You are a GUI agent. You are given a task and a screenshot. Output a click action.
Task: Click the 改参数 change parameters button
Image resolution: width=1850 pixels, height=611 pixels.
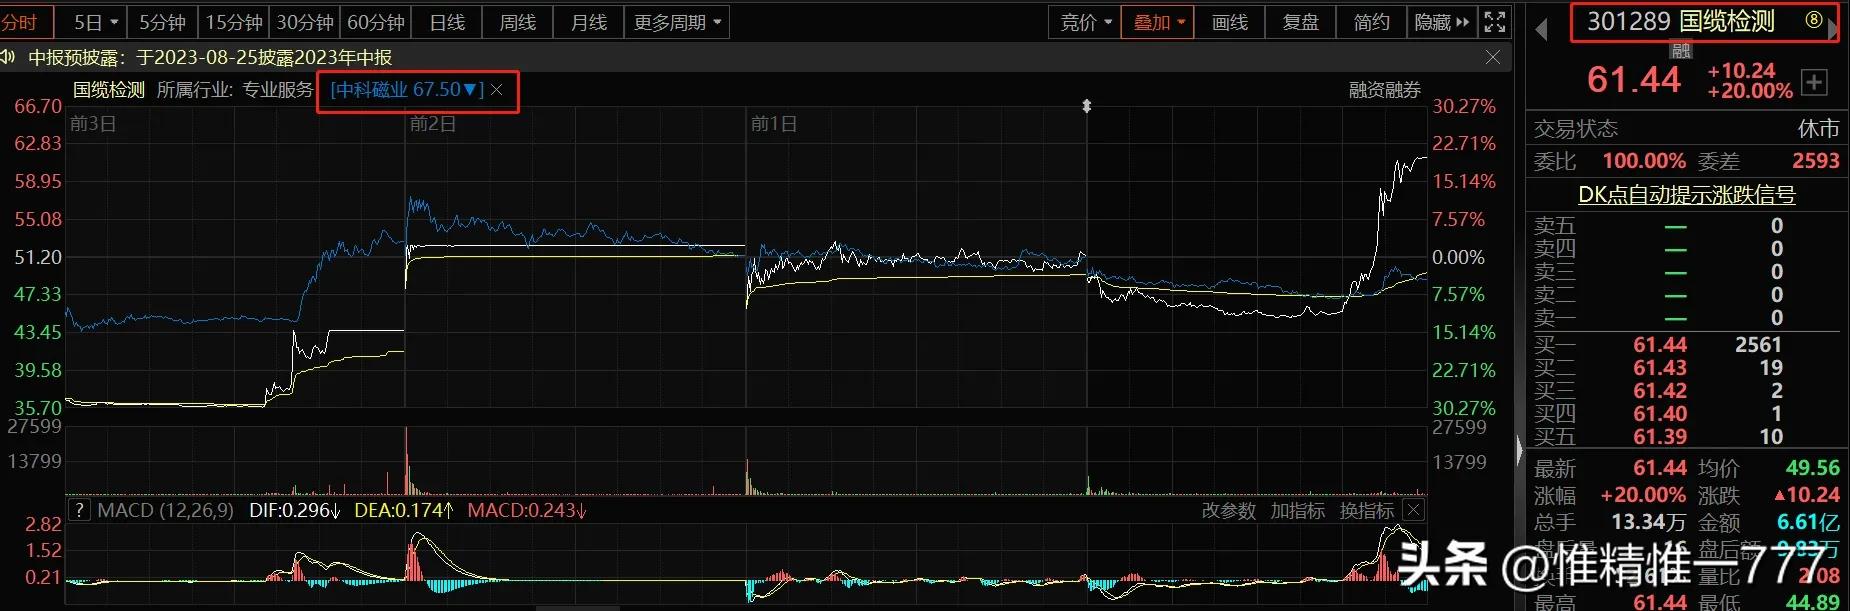pos(1228,511)
